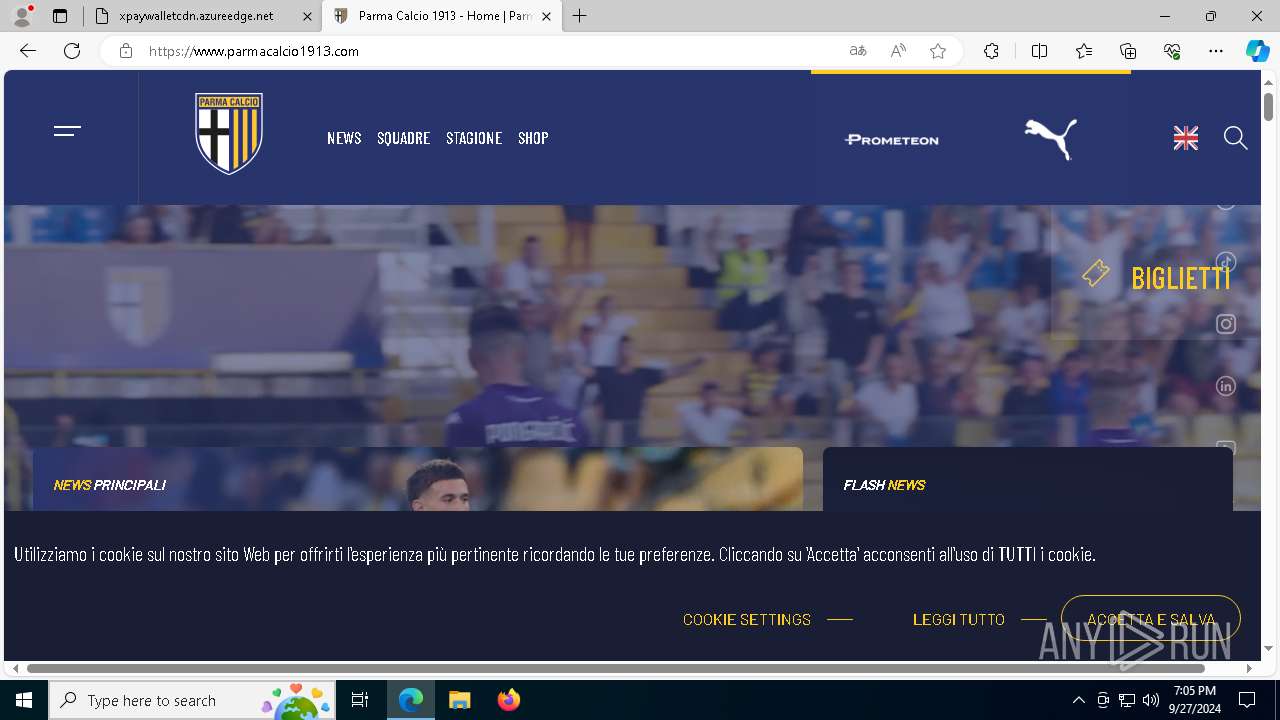Open the Copilot sidebar
This screenshot has height=720, width=1280.
coord(1258,51)
